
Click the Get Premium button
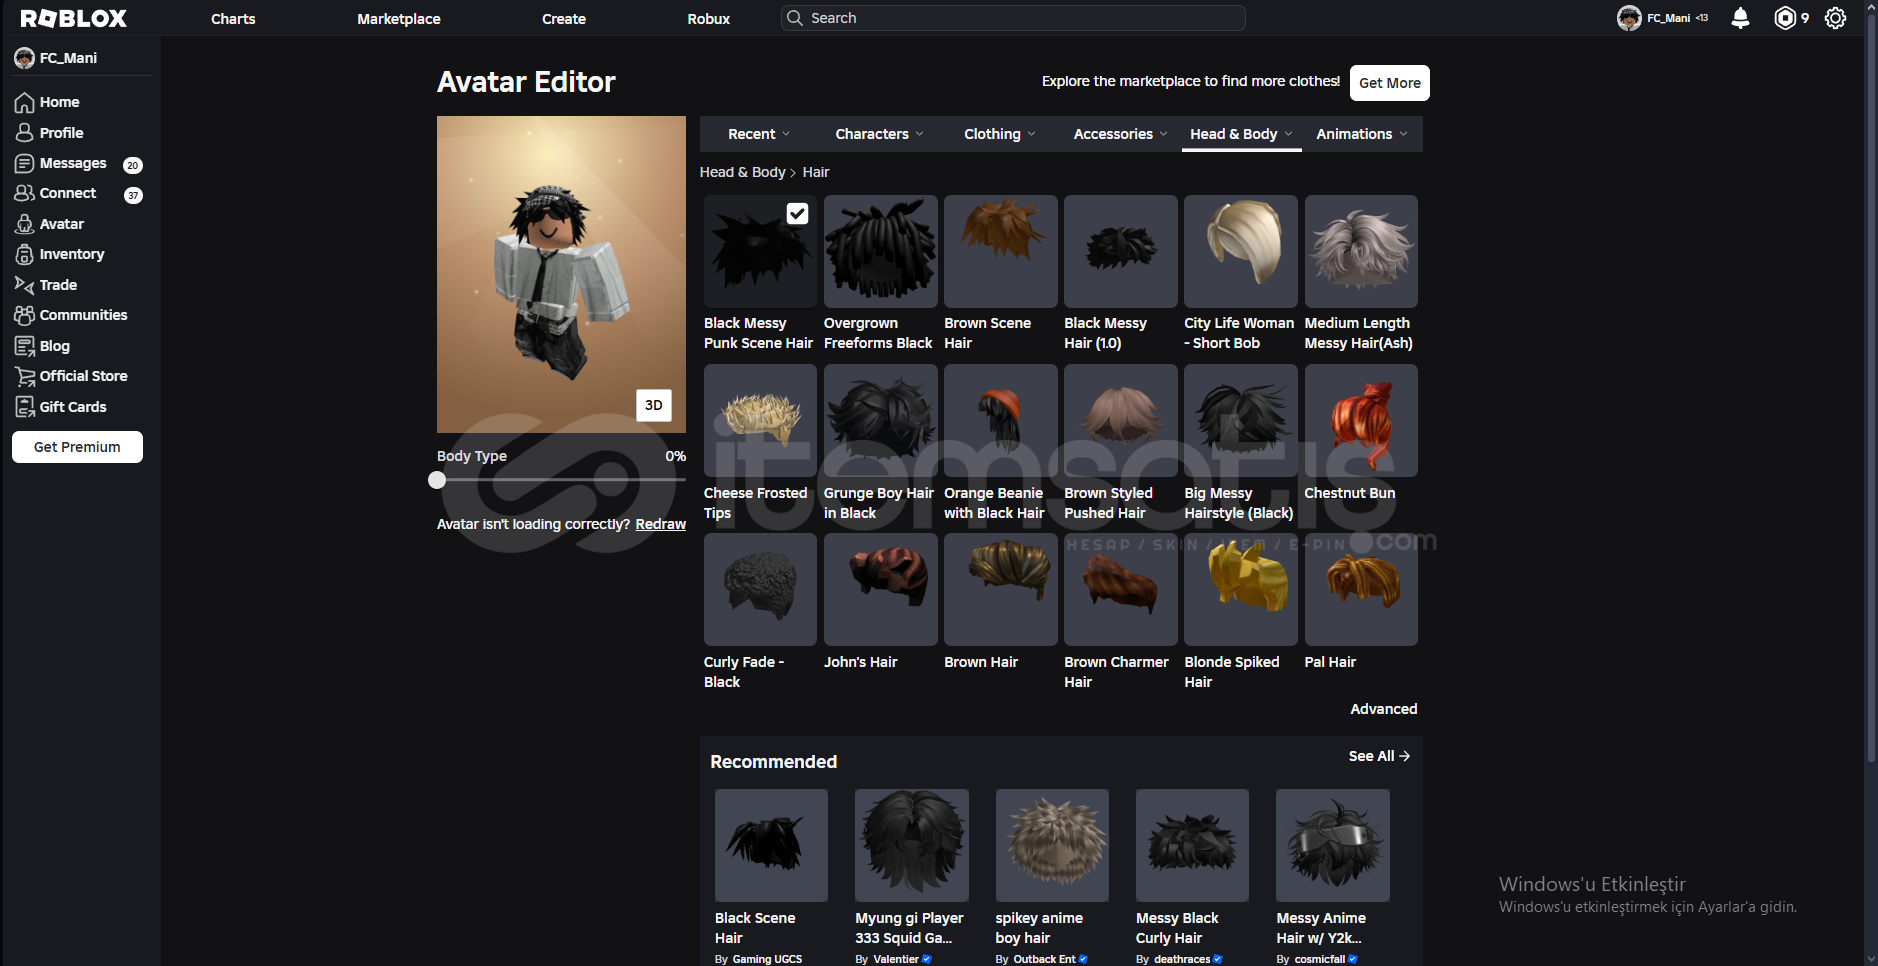tap(77, 447)
